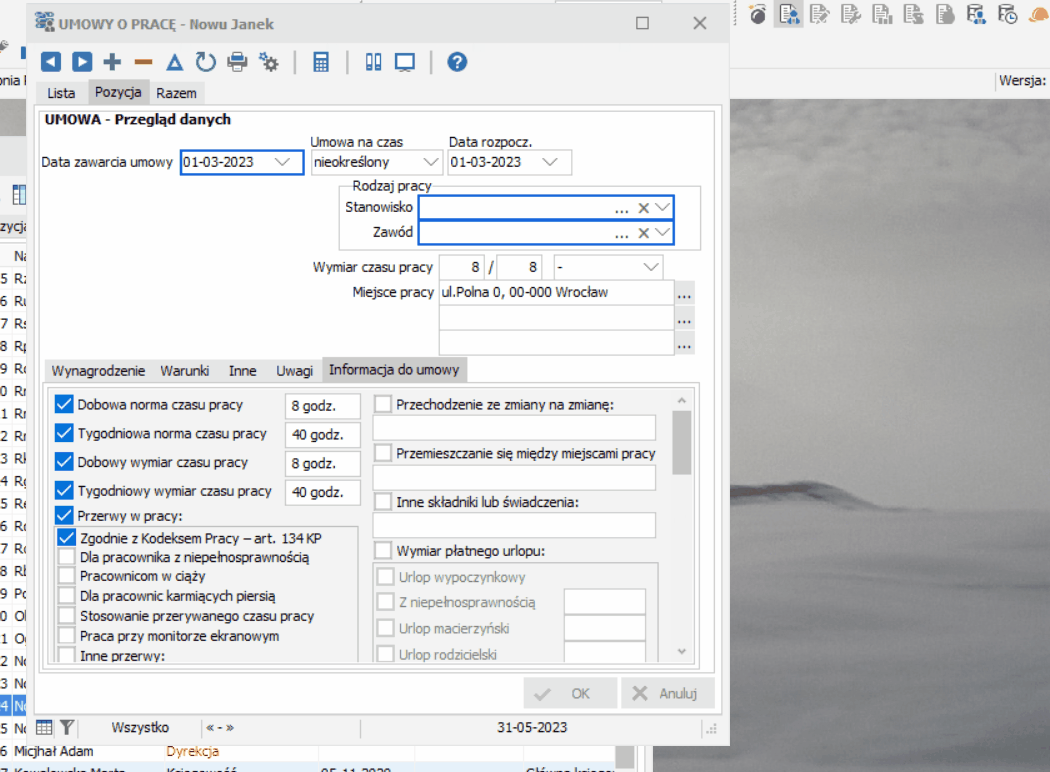The height and width of the screenshot is (772, 1050).
Task: Uncheck Dobowa norma czasu pracy
Action: (x=64, y=404)
